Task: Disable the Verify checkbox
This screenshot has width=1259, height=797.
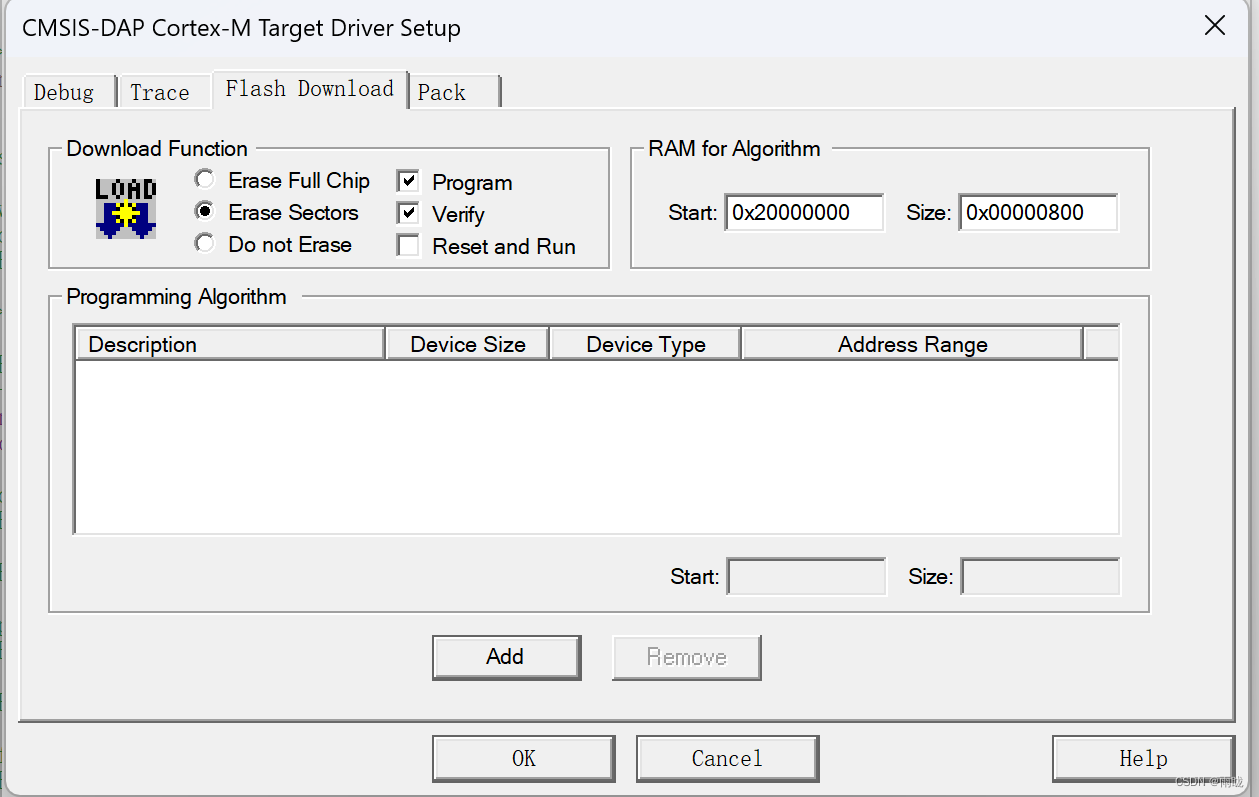Action: 408,214
